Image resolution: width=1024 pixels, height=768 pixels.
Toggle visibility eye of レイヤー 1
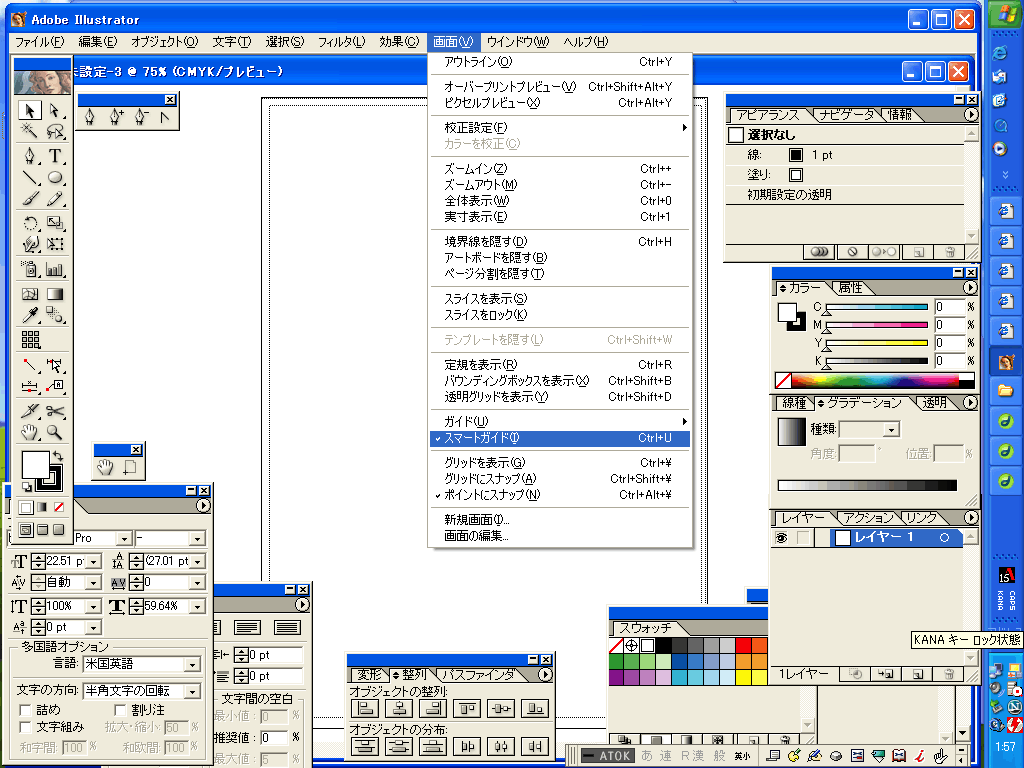pyautogui.click(x=782, y=538)
